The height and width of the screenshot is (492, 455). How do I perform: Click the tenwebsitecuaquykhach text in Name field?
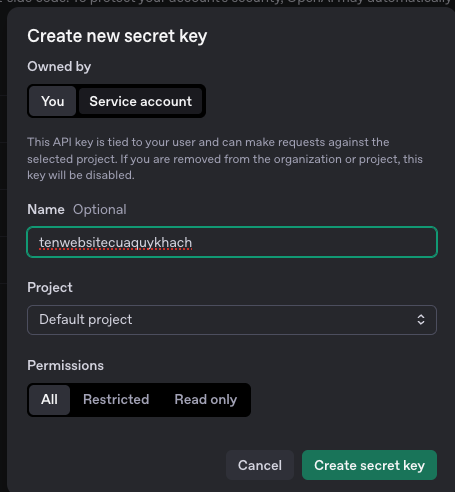point(115,243)
